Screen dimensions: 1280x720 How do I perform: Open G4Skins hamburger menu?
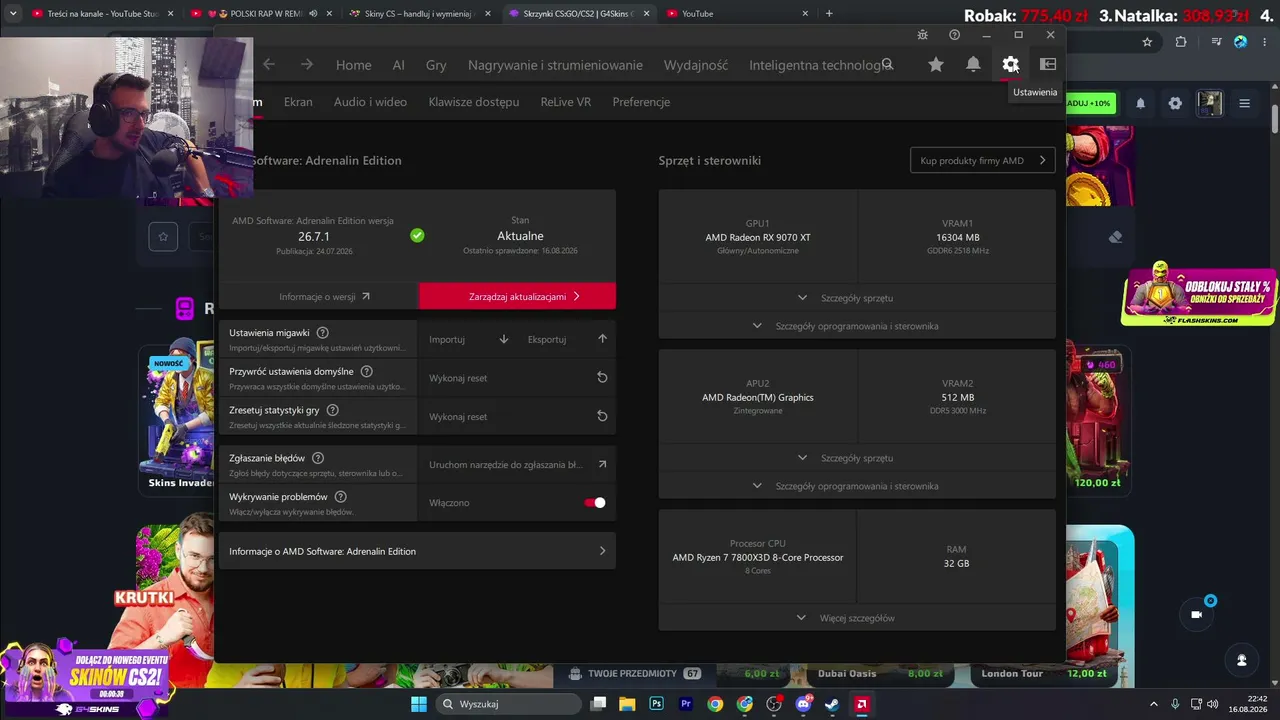pos(1244,103)
